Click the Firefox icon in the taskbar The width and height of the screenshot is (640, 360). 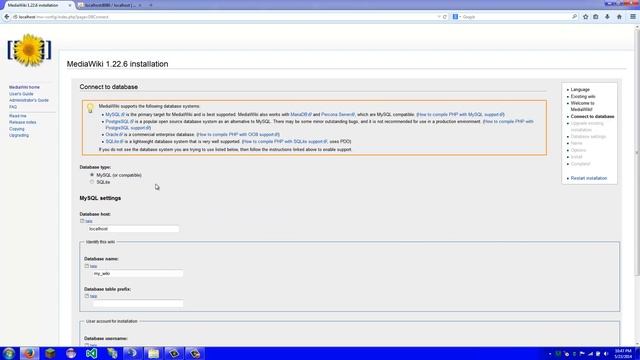point(29,353)
